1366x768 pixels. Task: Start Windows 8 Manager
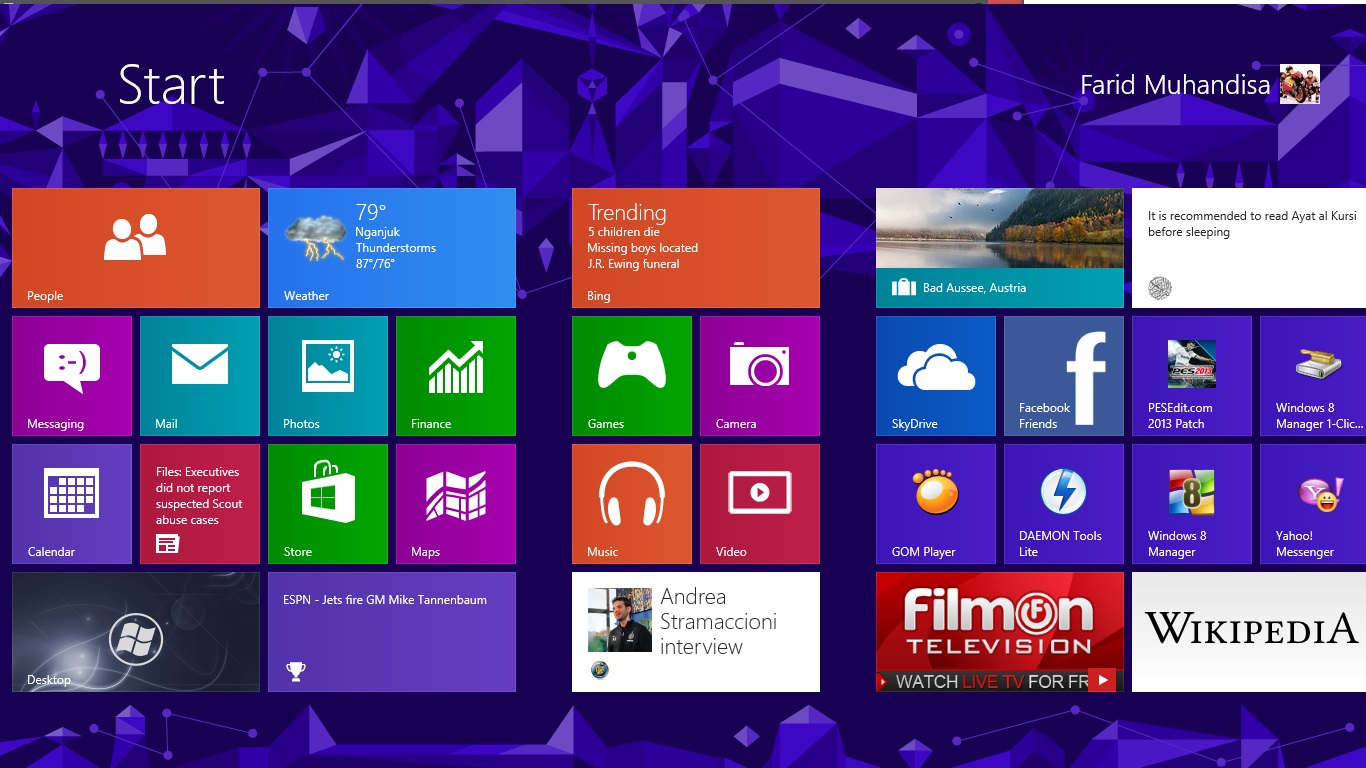[1192, 503]
